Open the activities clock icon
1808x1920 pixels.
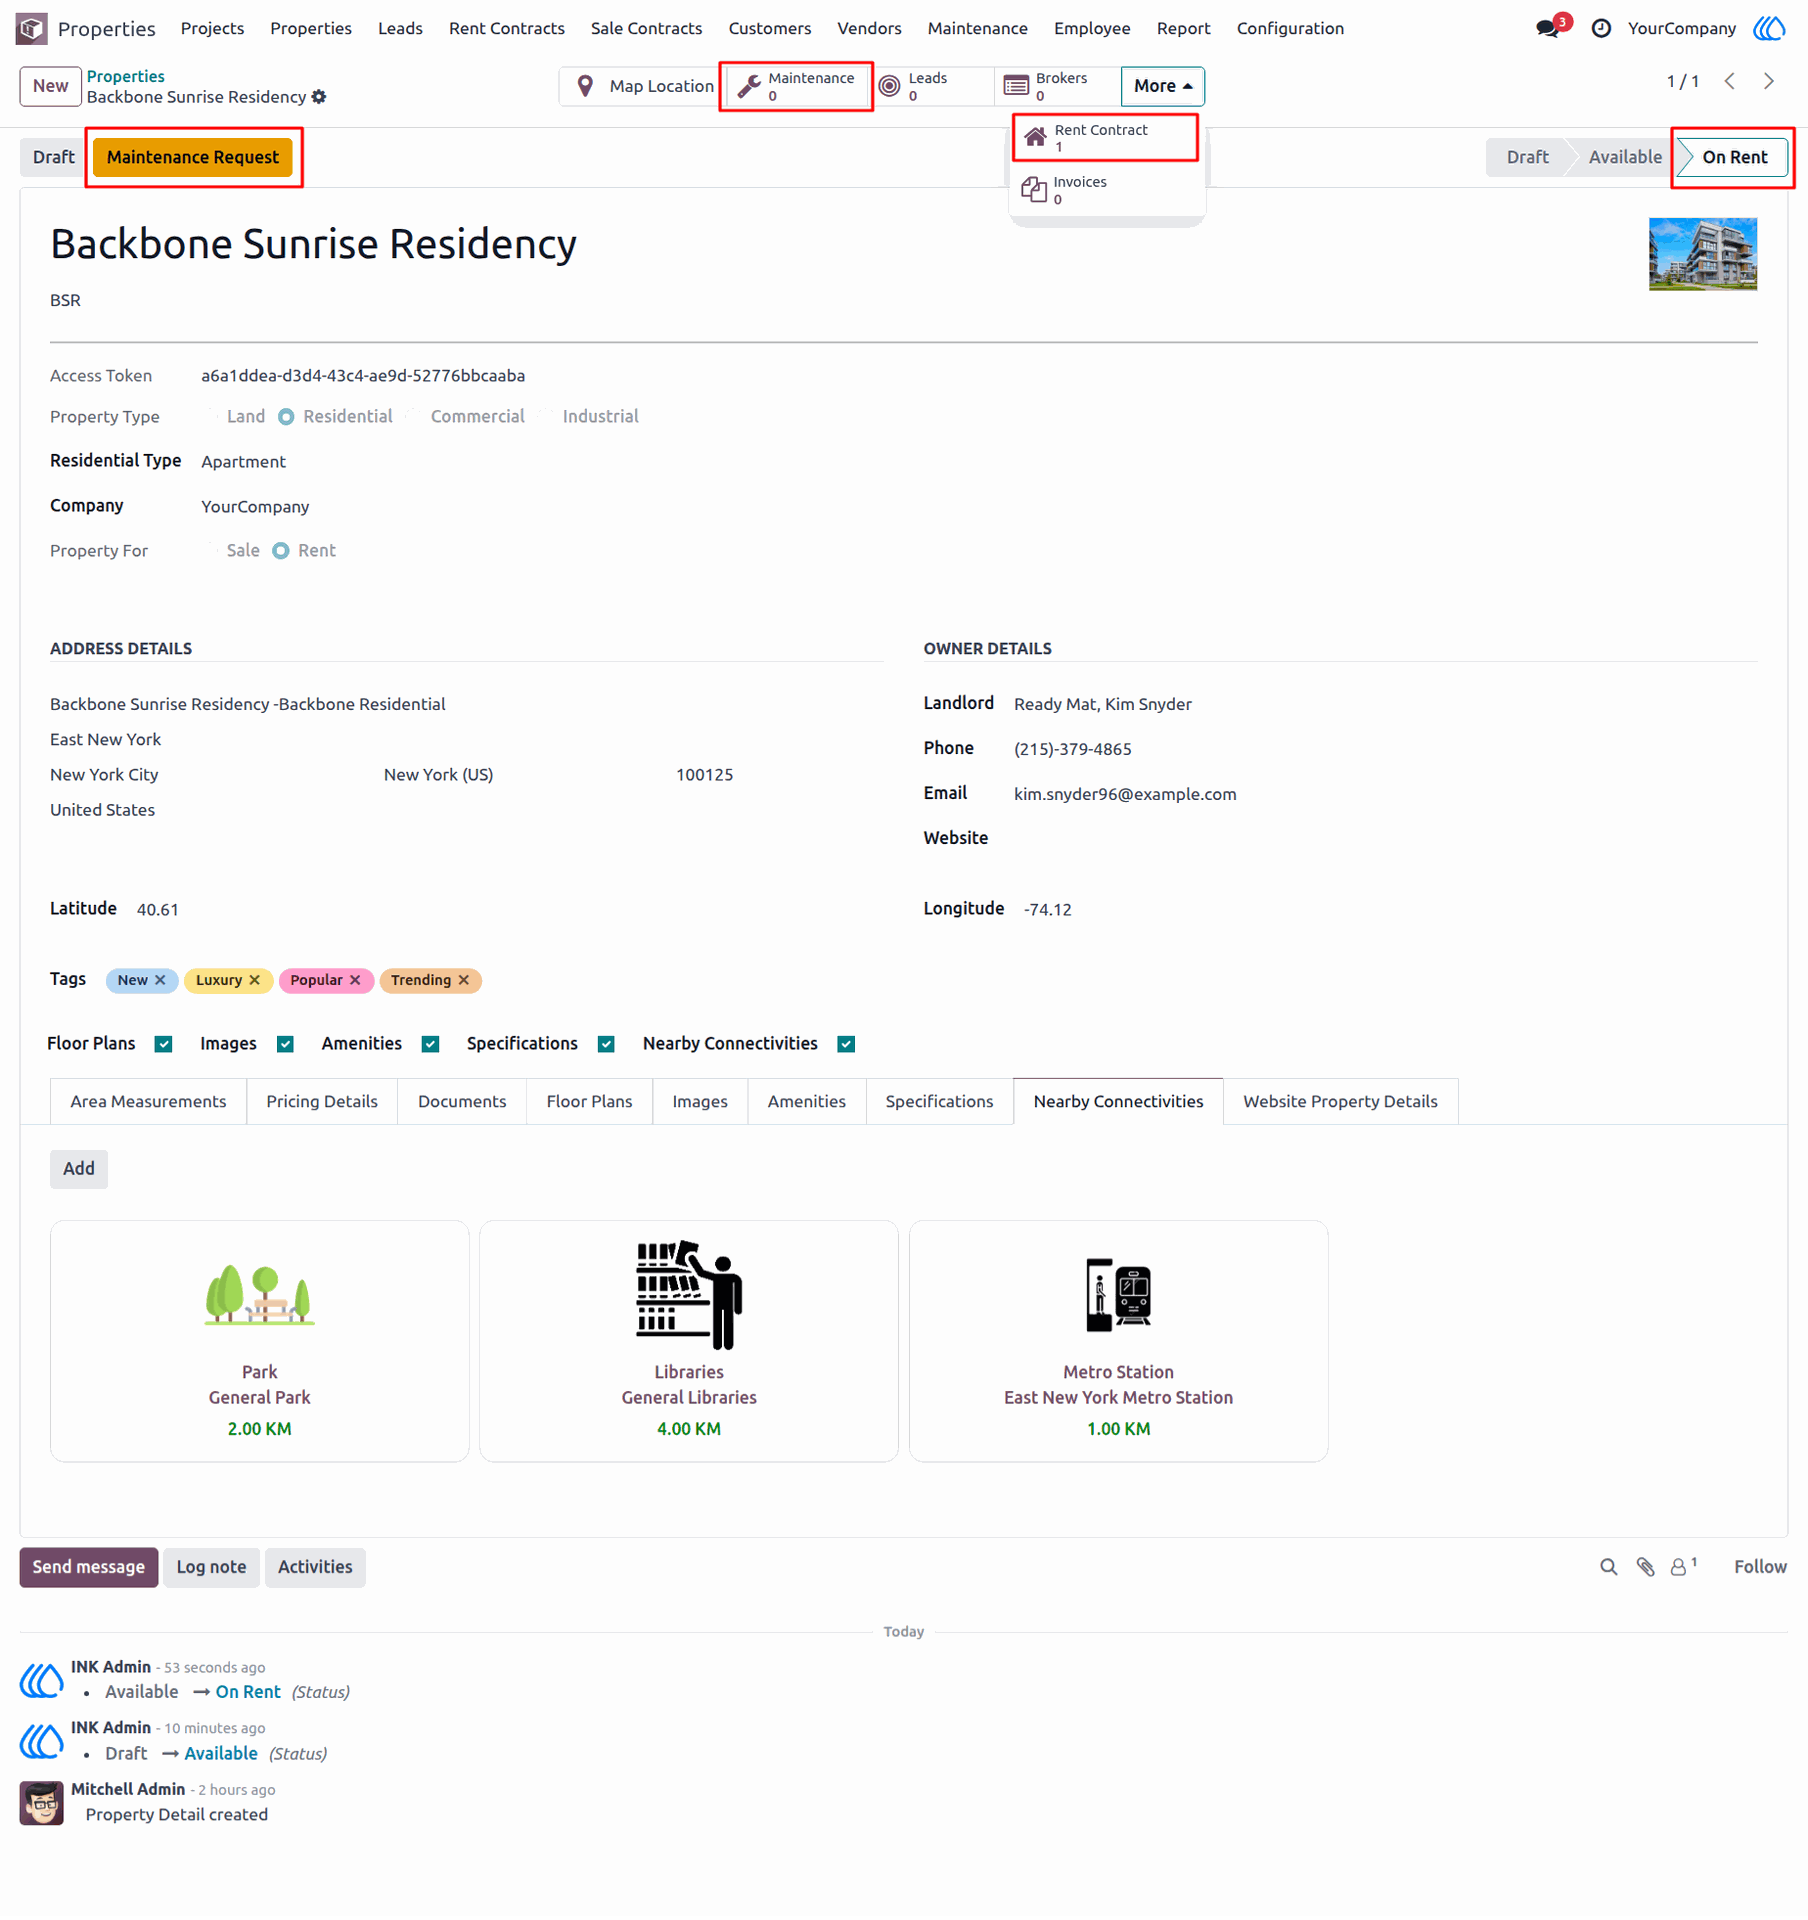[1601, 28]
